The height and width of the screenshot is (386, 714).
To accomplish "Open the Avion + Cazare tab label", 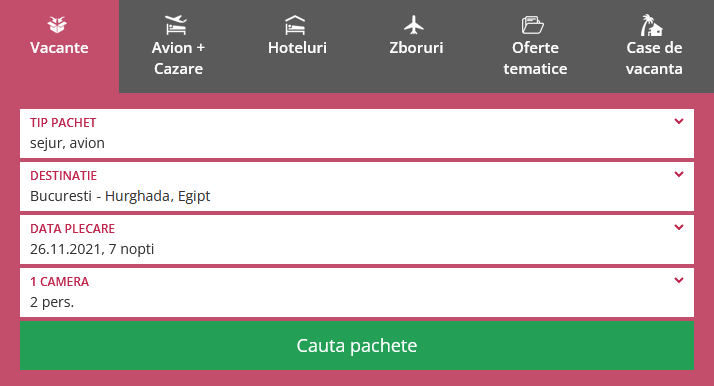I will point(178,58).
